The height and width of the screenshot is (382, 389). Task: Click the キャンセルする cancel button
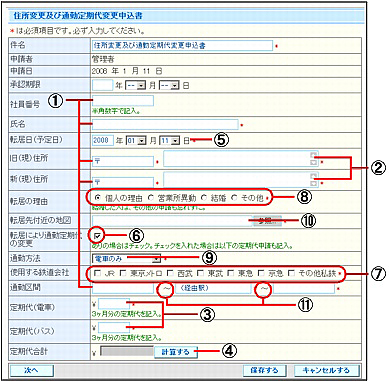[326, 370]
